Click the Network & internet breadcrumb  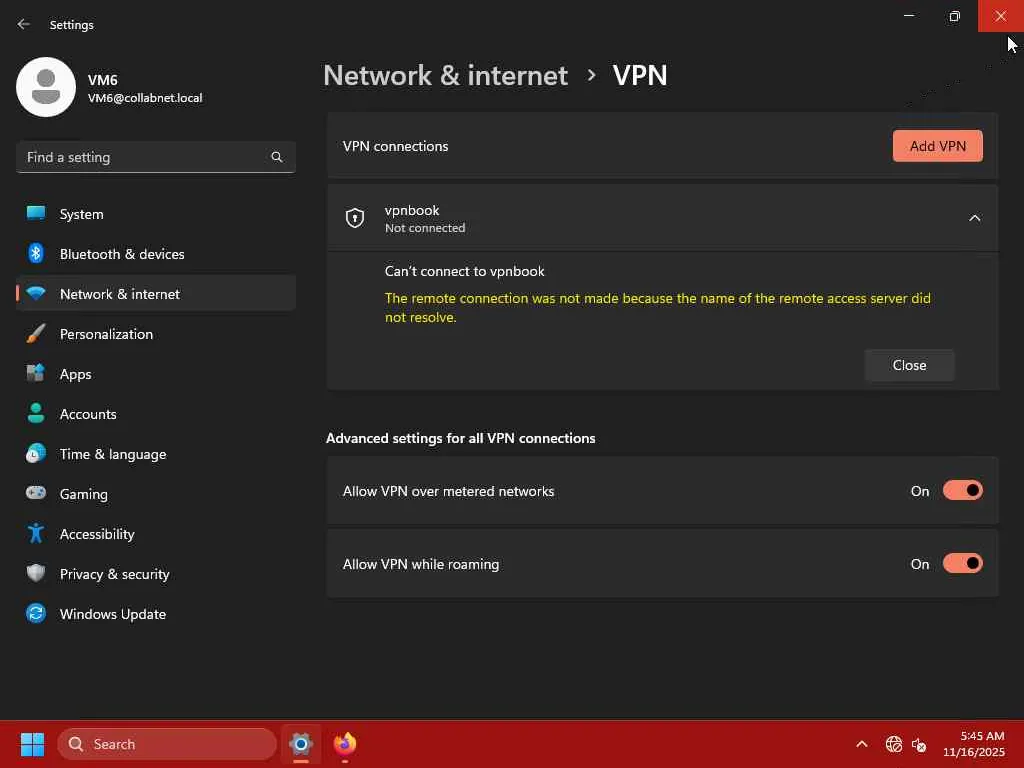(445, 75)
